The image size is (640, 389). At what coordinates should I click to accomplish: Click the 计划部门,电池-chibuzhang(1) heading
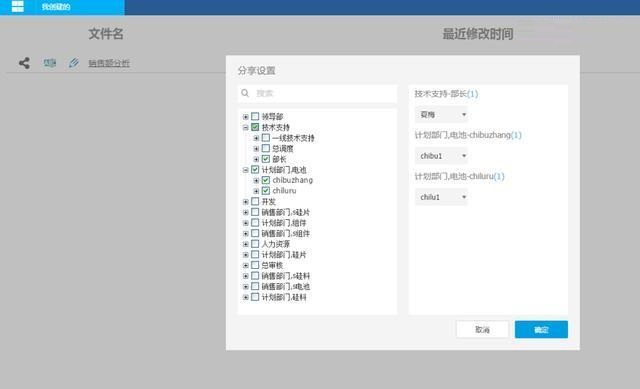468,135
